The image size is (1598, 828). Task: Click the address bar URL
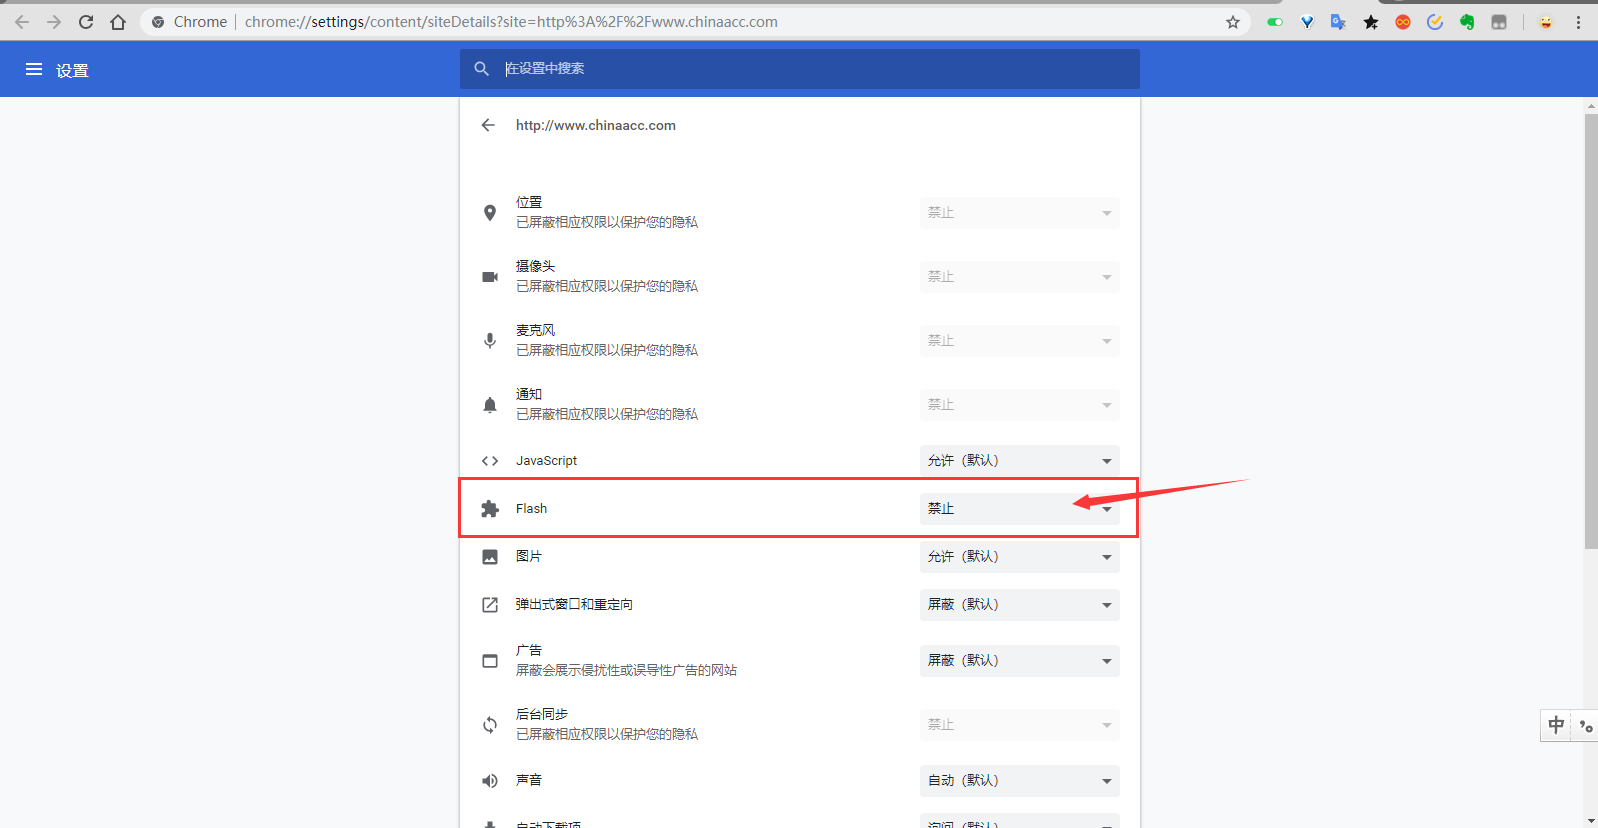[510, 22]
